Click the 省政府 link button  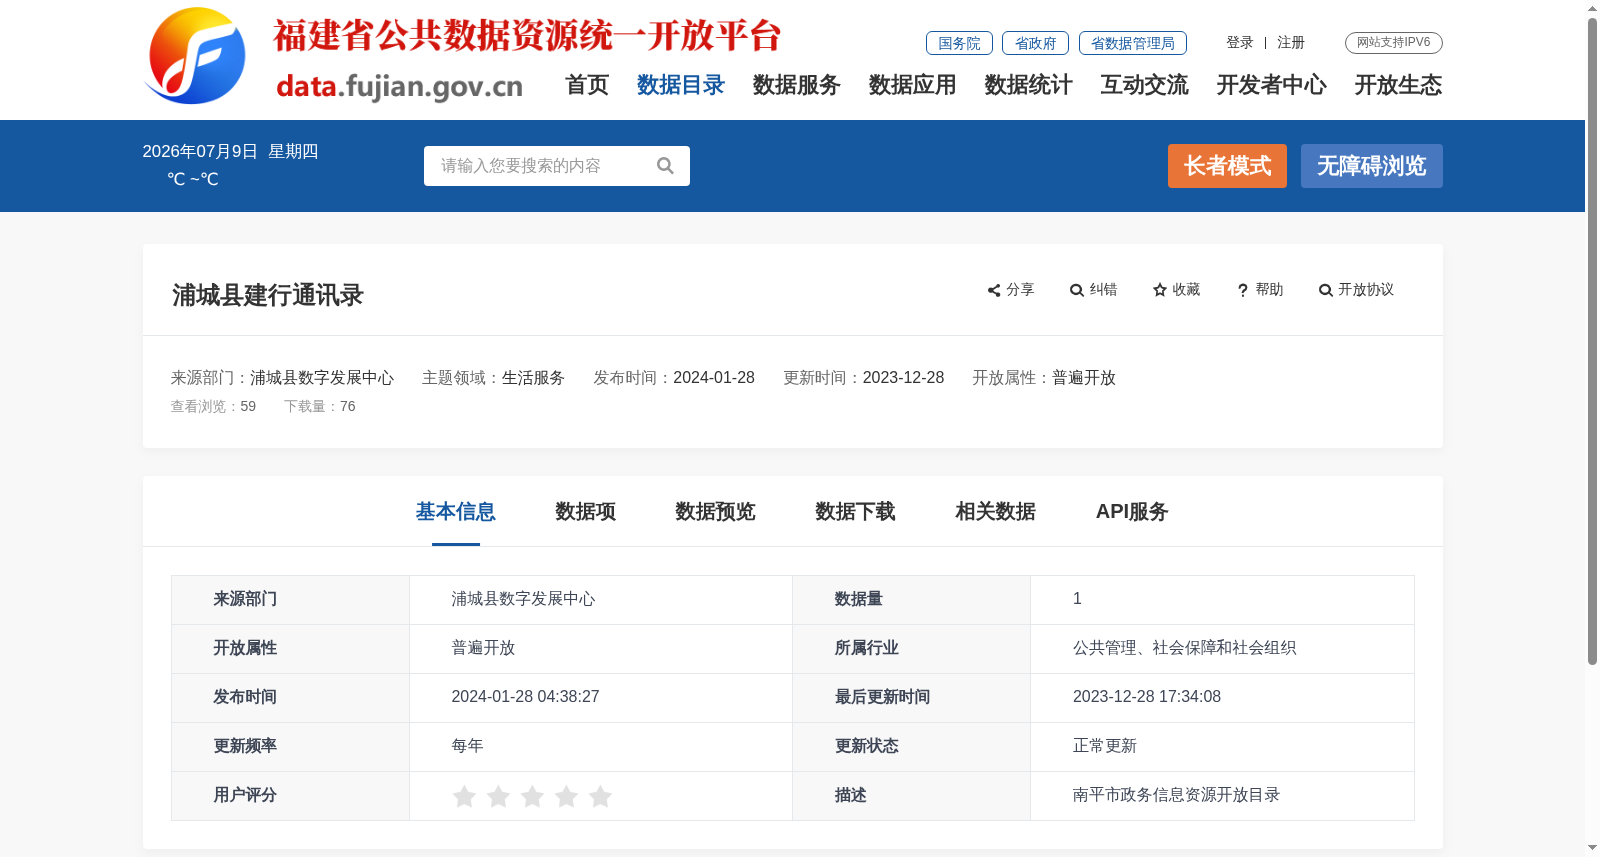[x=1035, y=43]
